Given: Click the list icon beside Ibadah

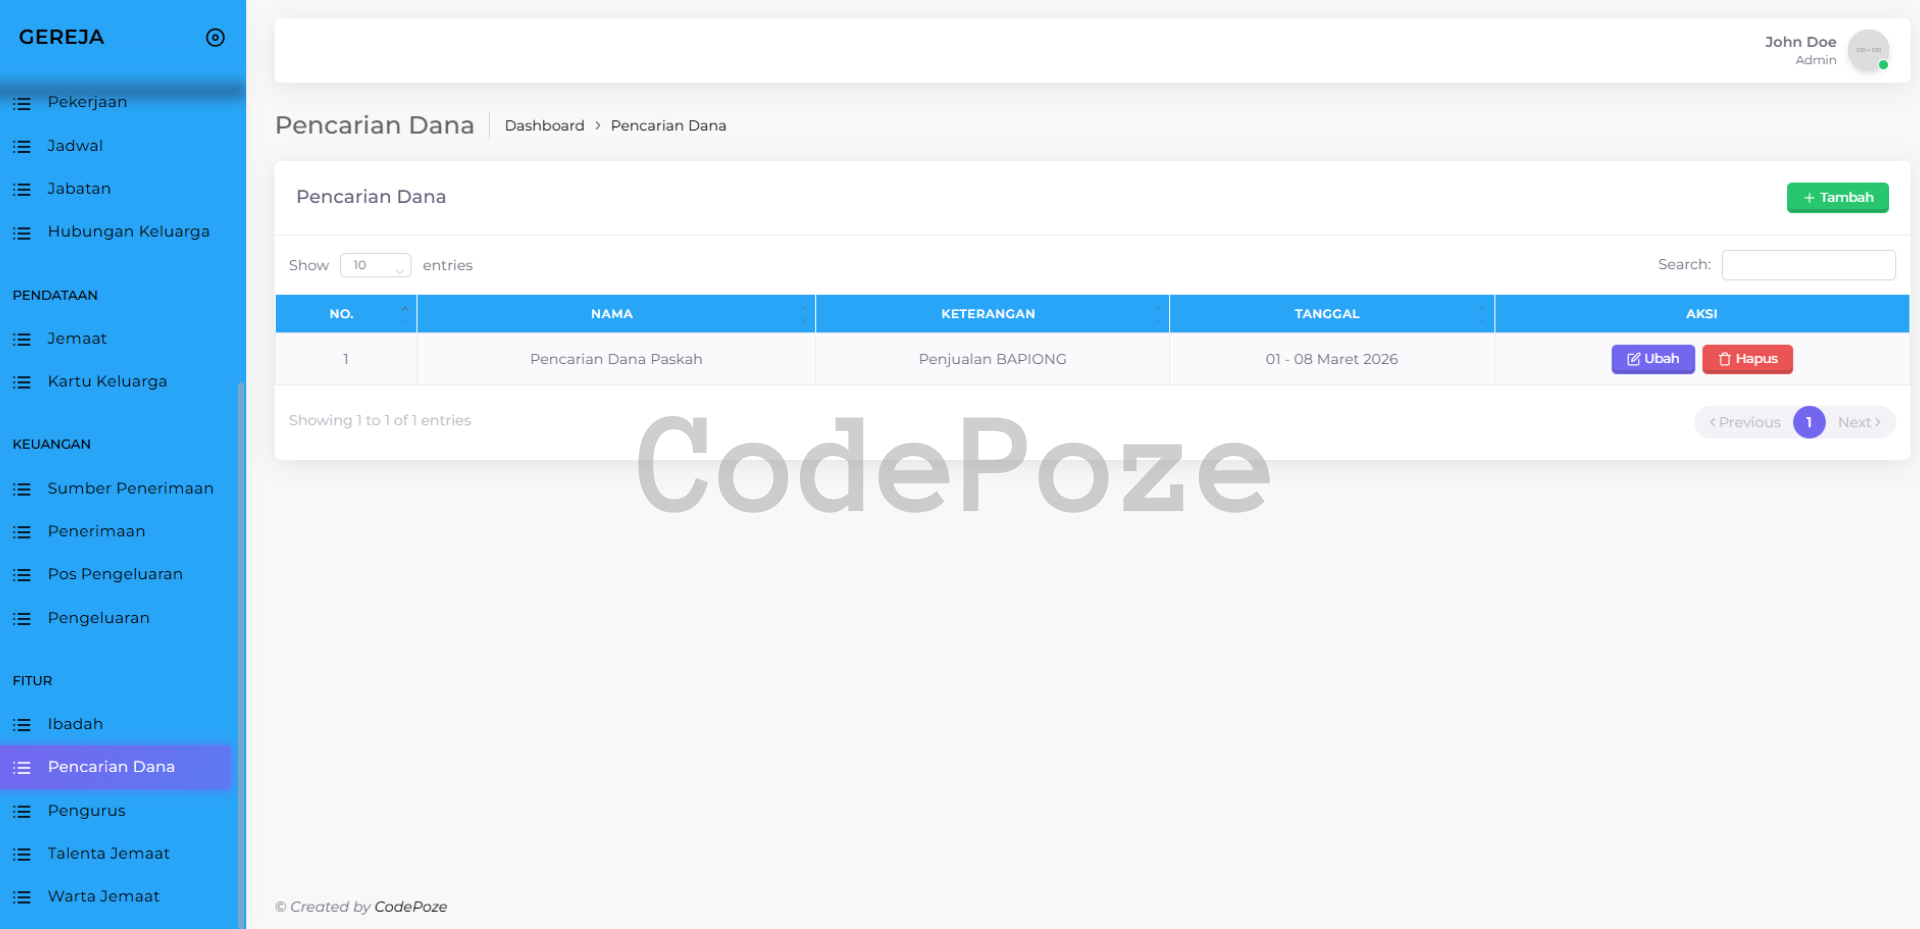Looking at the screenshot, I should click(22, 725).
